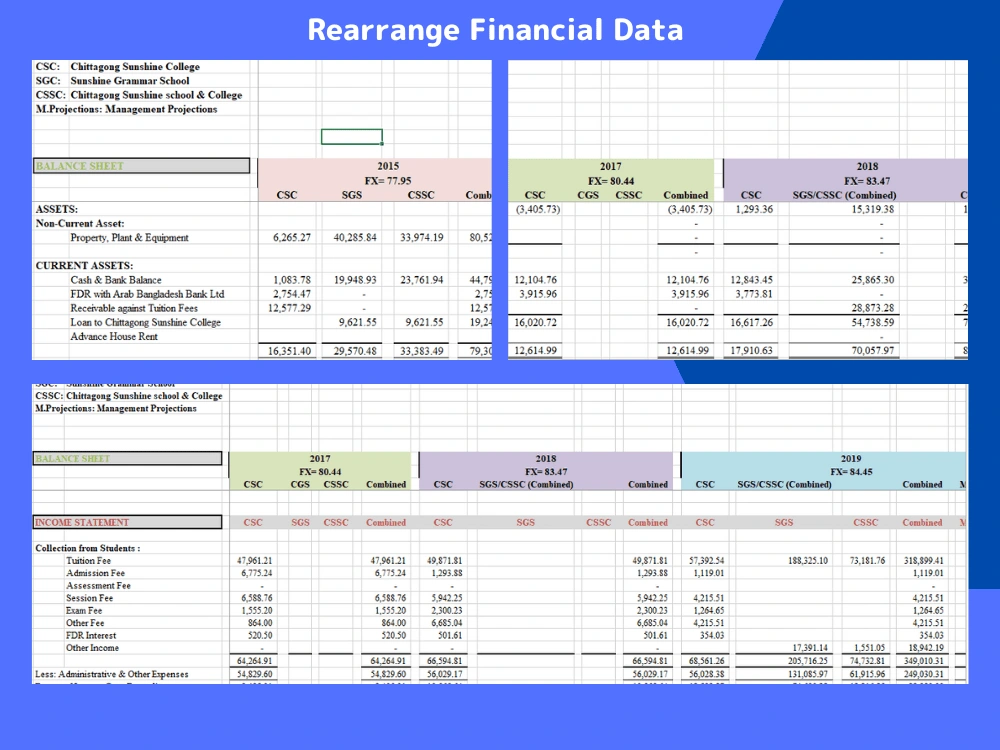
Task: Select cell containing 33,974.19
Action: pyautogui.click(x=421, y=237)
